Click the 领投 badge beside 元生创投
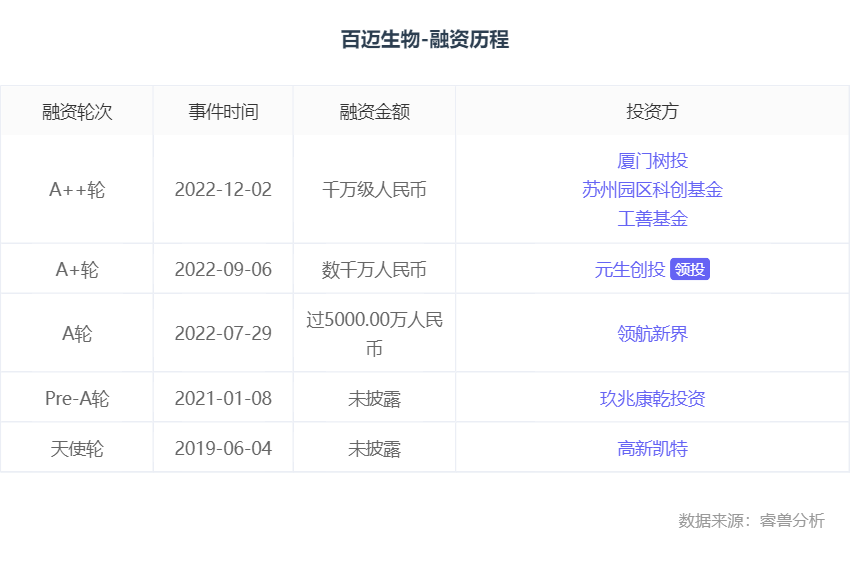Viewport: 850px width, 563px height. point(690,270)
